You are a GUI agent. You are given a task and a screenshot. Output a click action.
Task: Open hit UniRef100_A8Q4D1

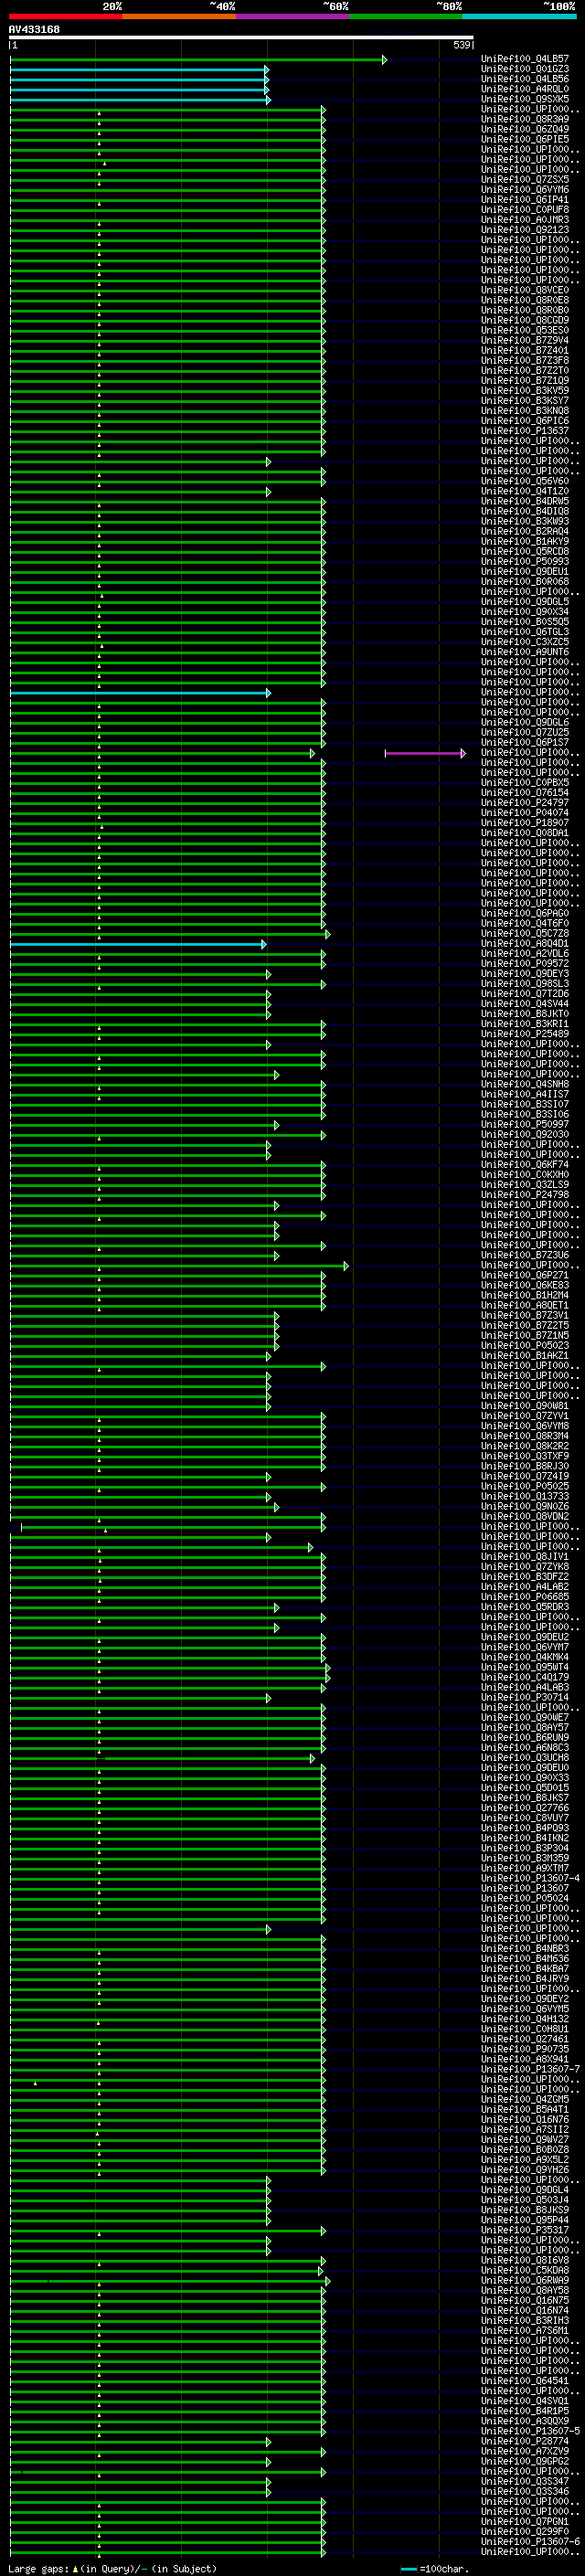tap(525, 943)
